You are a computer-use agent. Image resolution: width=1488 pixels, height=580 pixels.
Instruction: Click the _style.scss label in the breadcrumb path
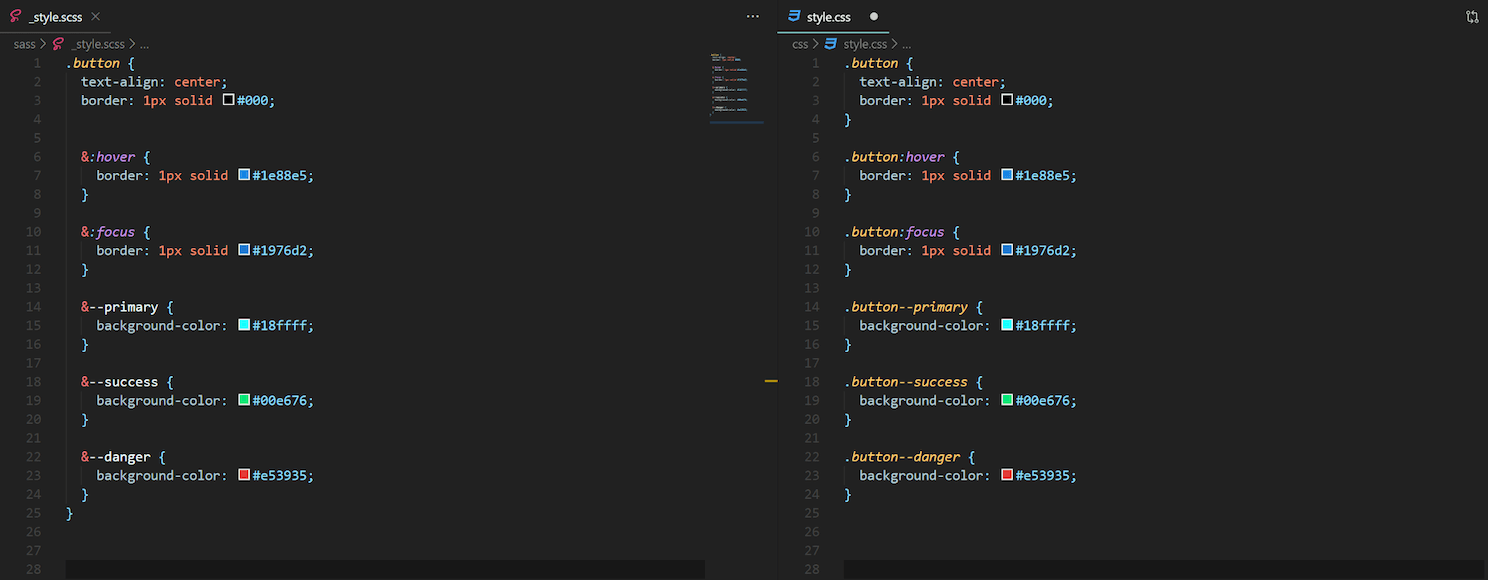(x=98, y=43)
